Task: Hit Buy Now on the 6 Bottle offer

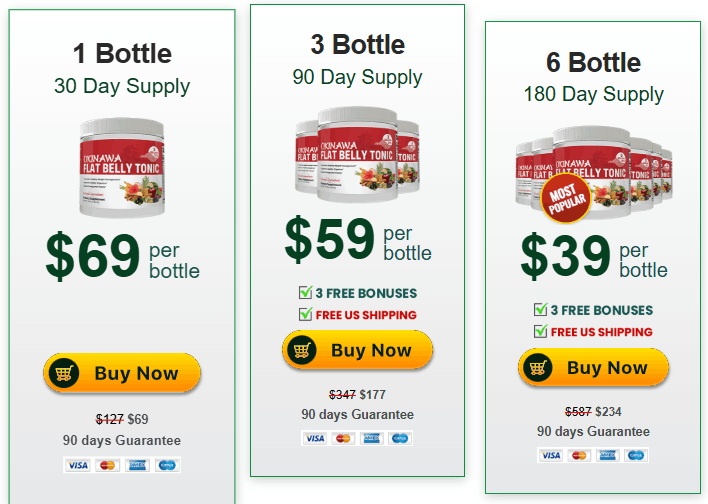Action: coord(594,368)
